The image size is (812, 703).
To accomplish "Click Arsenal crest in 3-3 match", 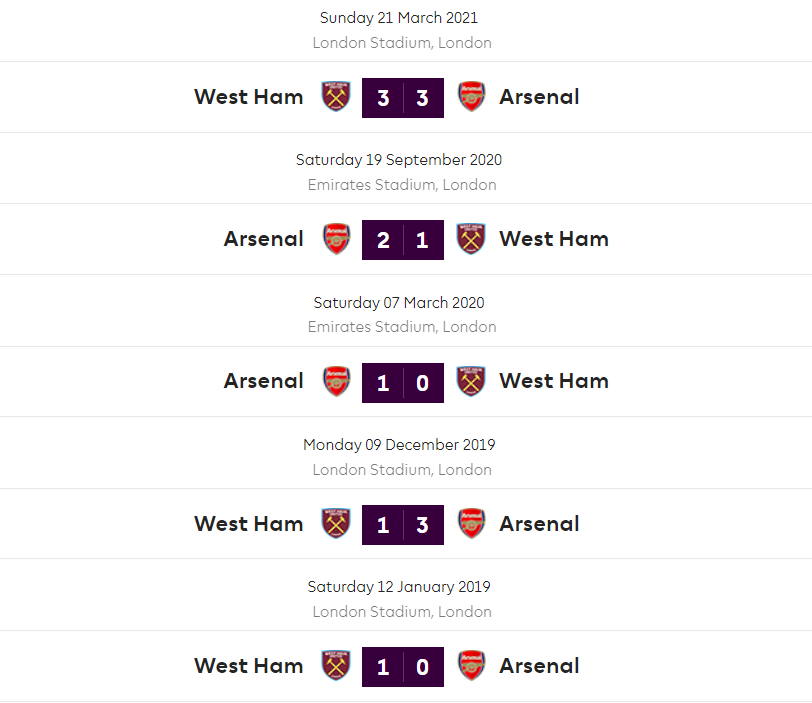I will click(471, 97).
